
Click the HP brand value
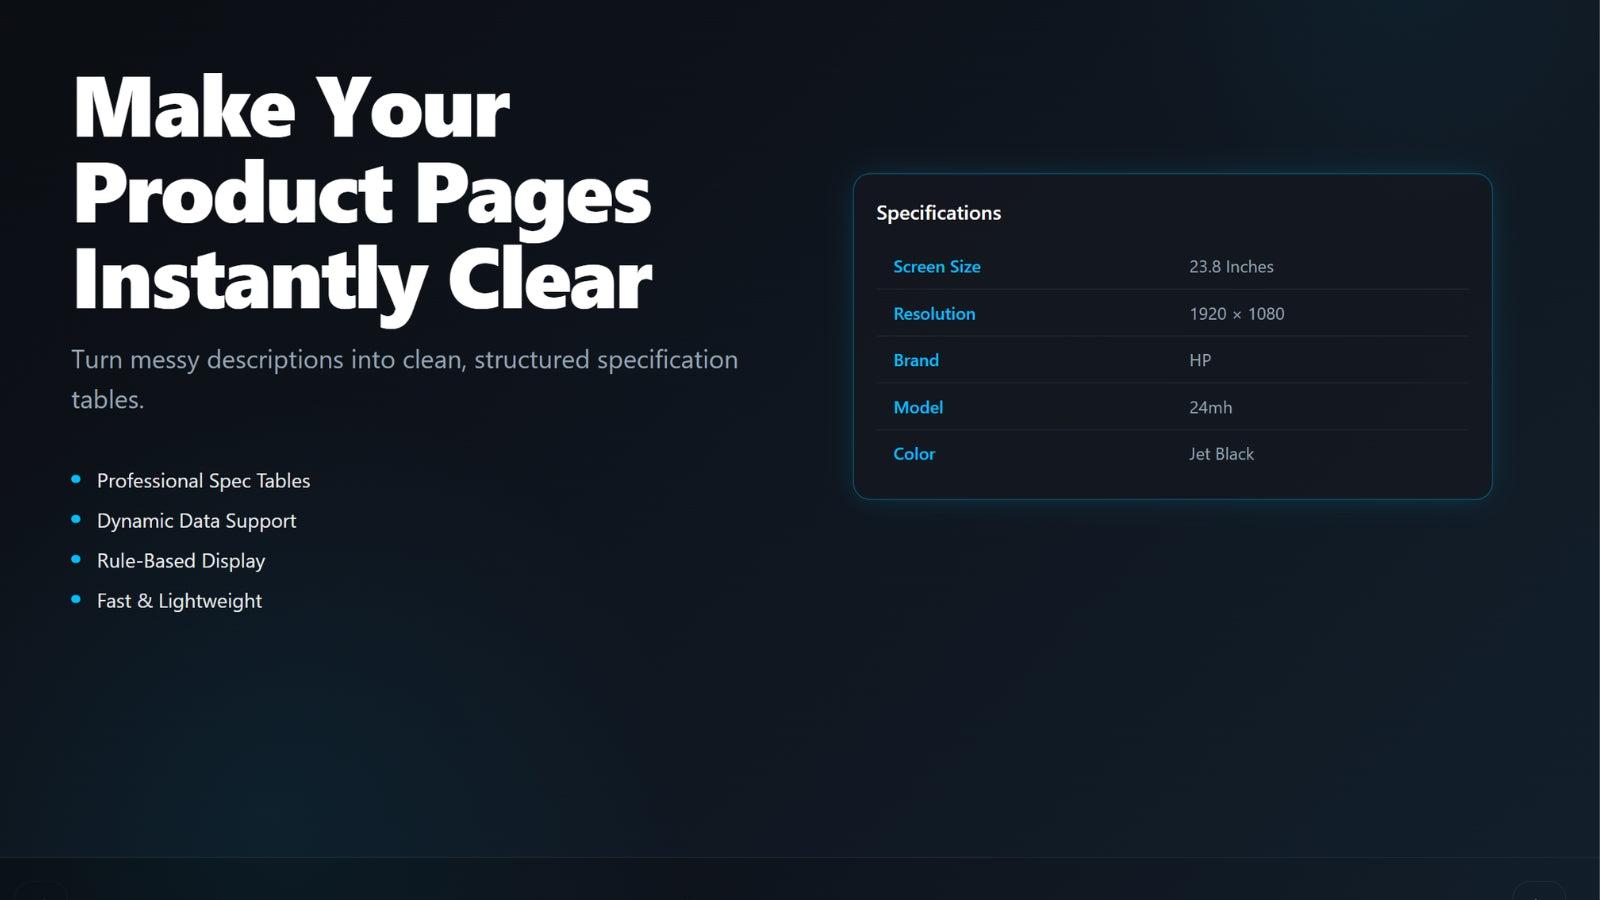click(1200, 360)
